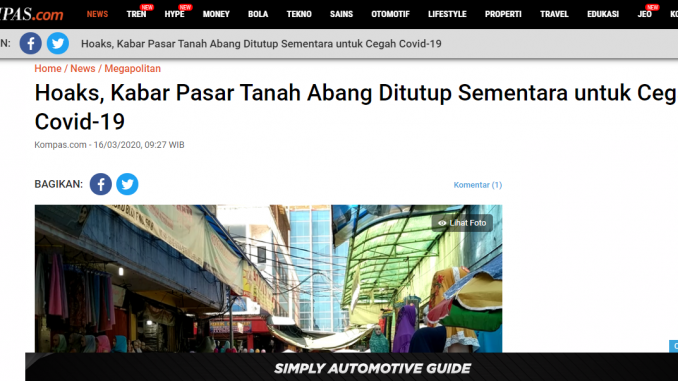
Task: Go to the HYPE section
Action: (175, 14)
